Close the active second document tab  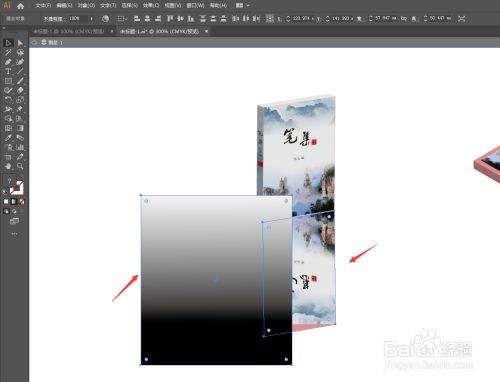(207, 31)
